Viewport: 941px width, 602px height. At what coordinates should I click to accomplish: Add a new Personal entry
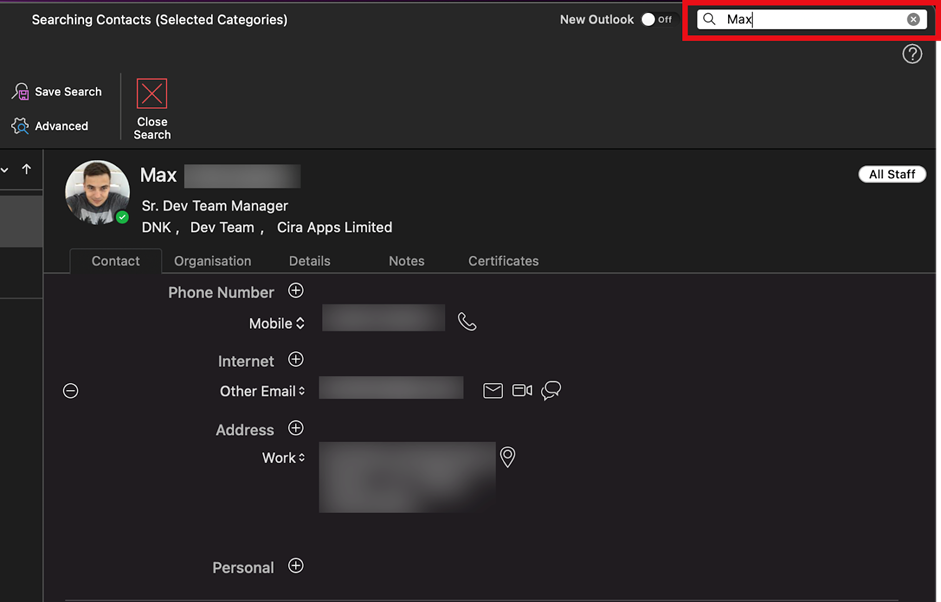(296, 565)
